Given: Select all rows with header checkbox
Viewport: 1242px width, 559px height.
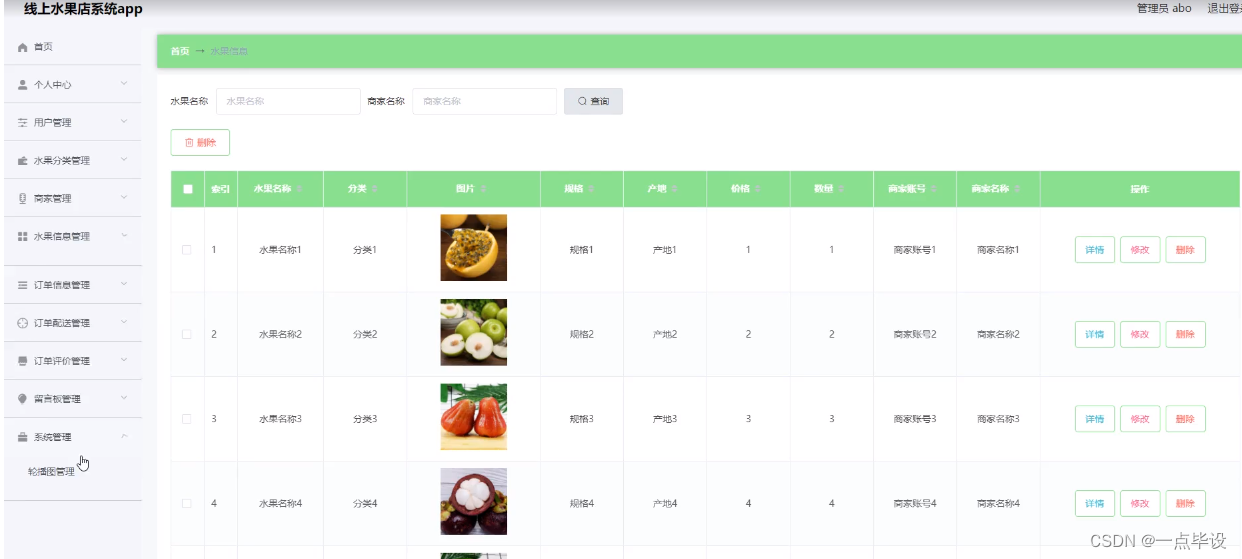Looking at the screenshot, I should point(187,189).
